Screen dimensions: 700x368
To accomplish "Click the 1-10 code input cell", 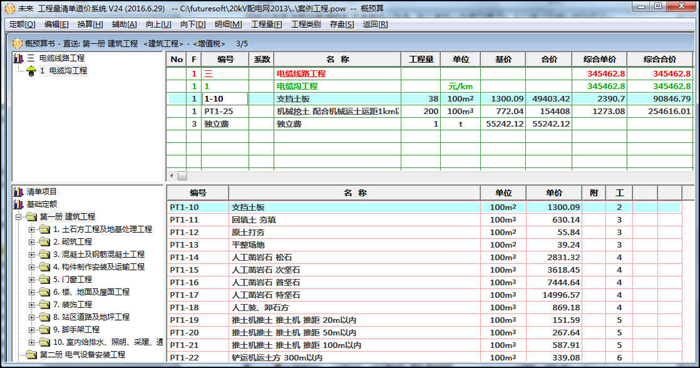I will (x=225, y=99).
